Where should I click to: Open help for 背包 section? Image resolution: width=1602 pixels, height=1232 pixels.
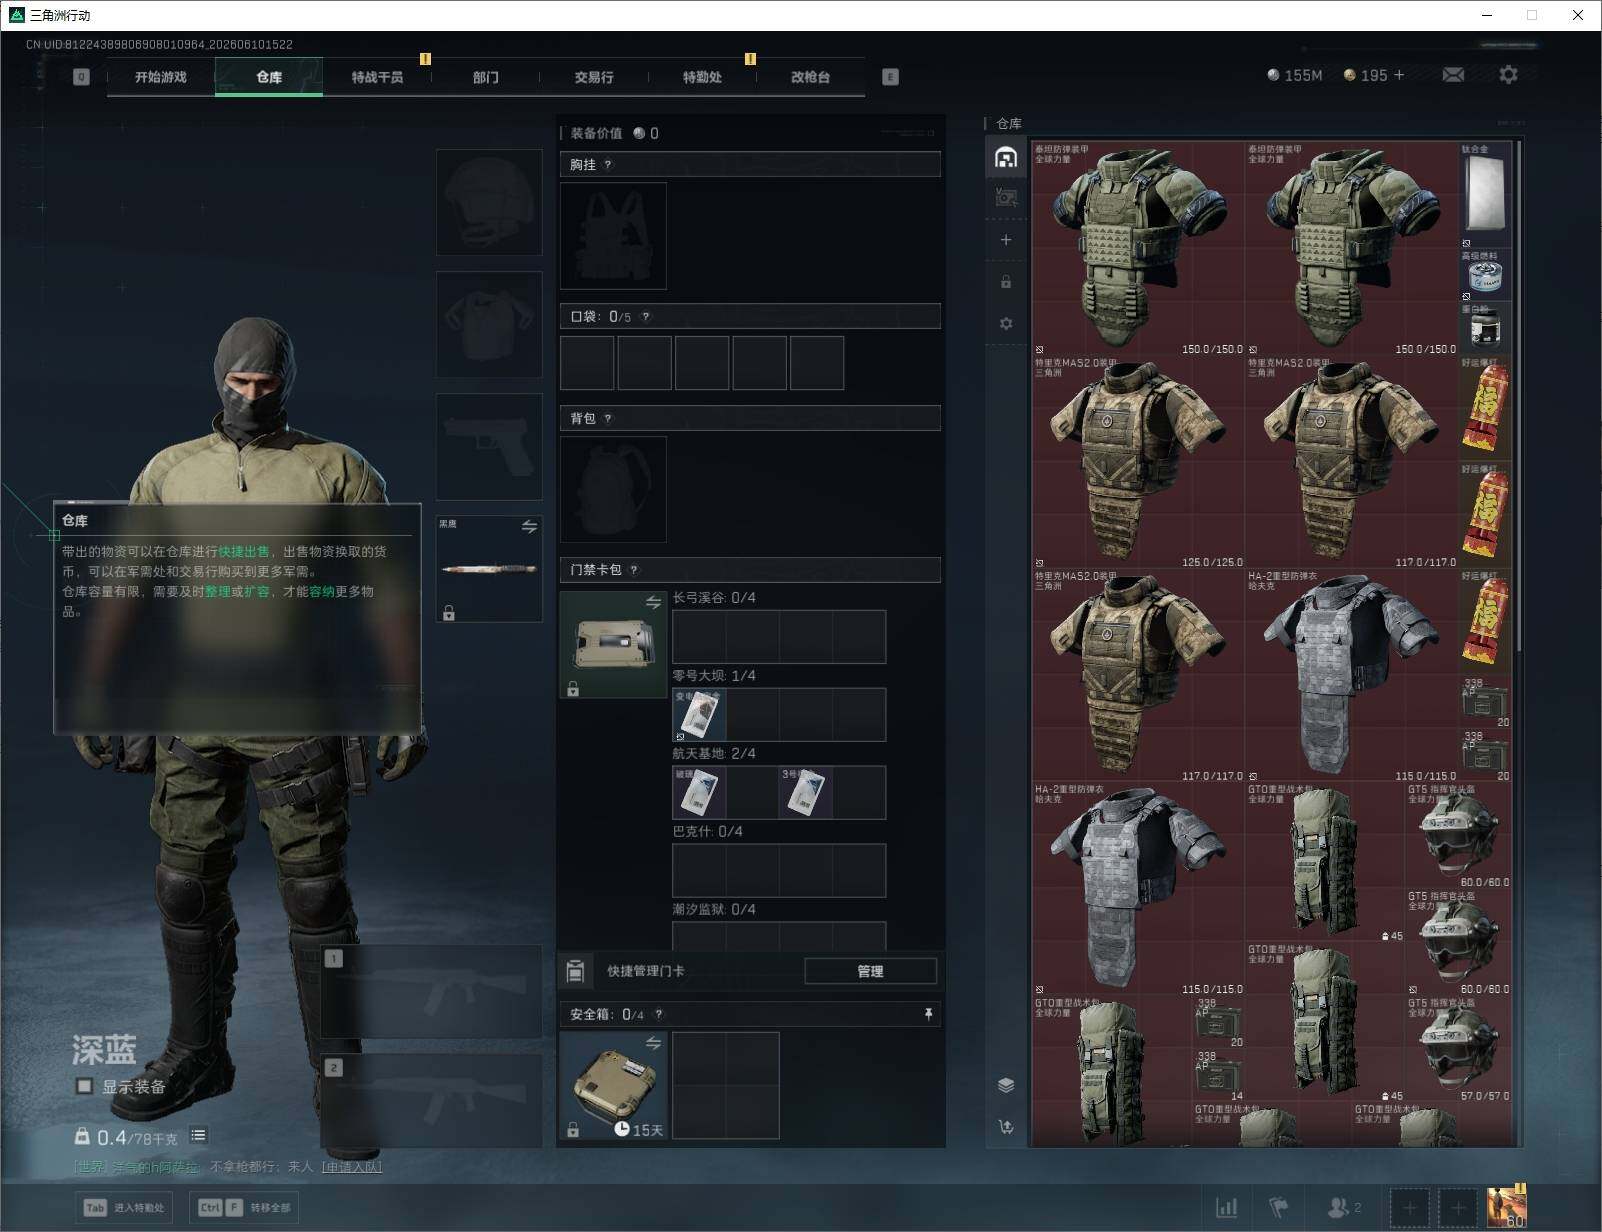pyautogui.click(x=608, y=419)
